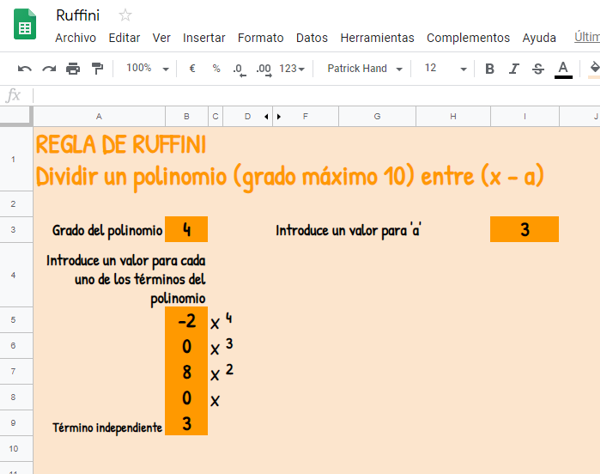Click the Redo icon
This screenshot has height=474, width=600.
pyautogui.click(x=49, y=69)
